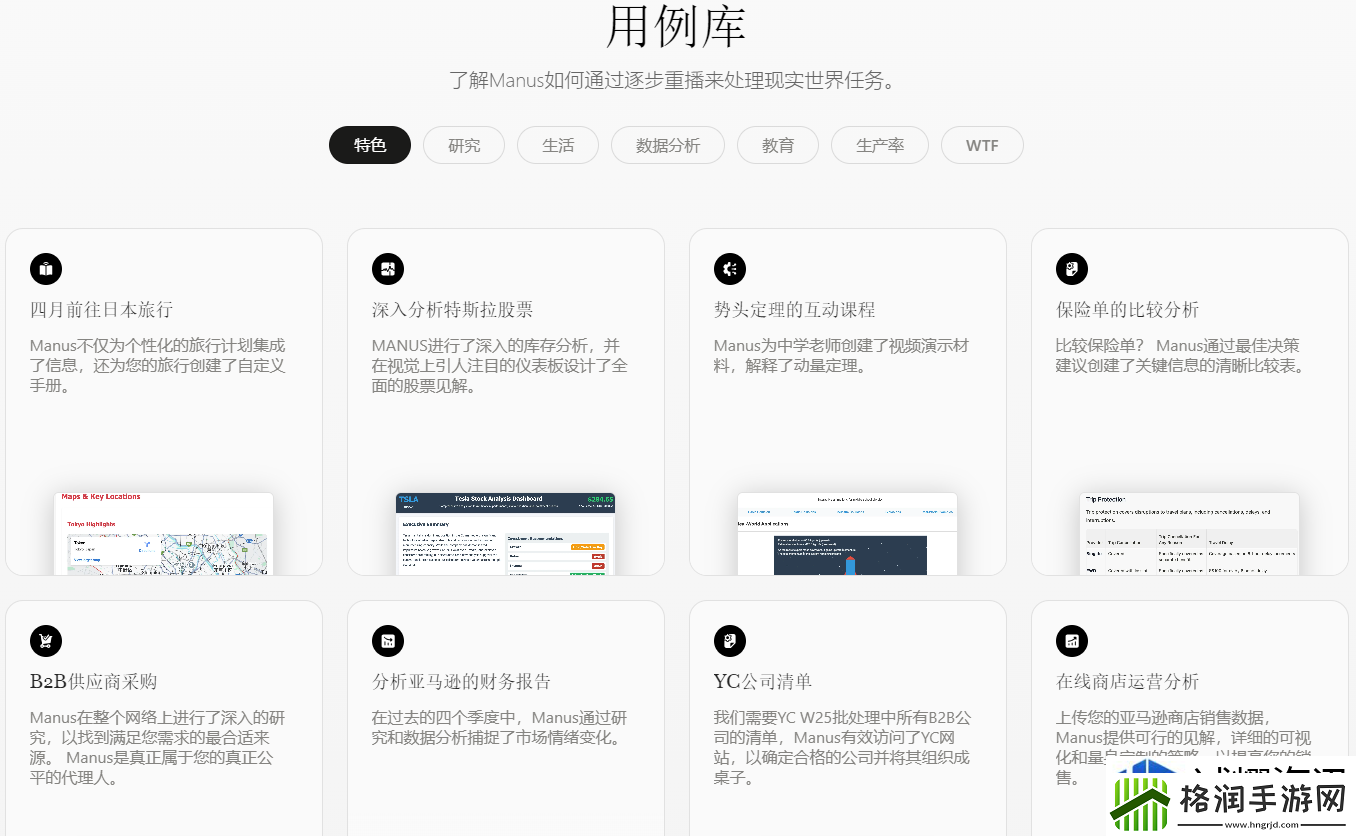
Task: Open the 保险单的比较分析 title
Action: tap(1127, 310)
